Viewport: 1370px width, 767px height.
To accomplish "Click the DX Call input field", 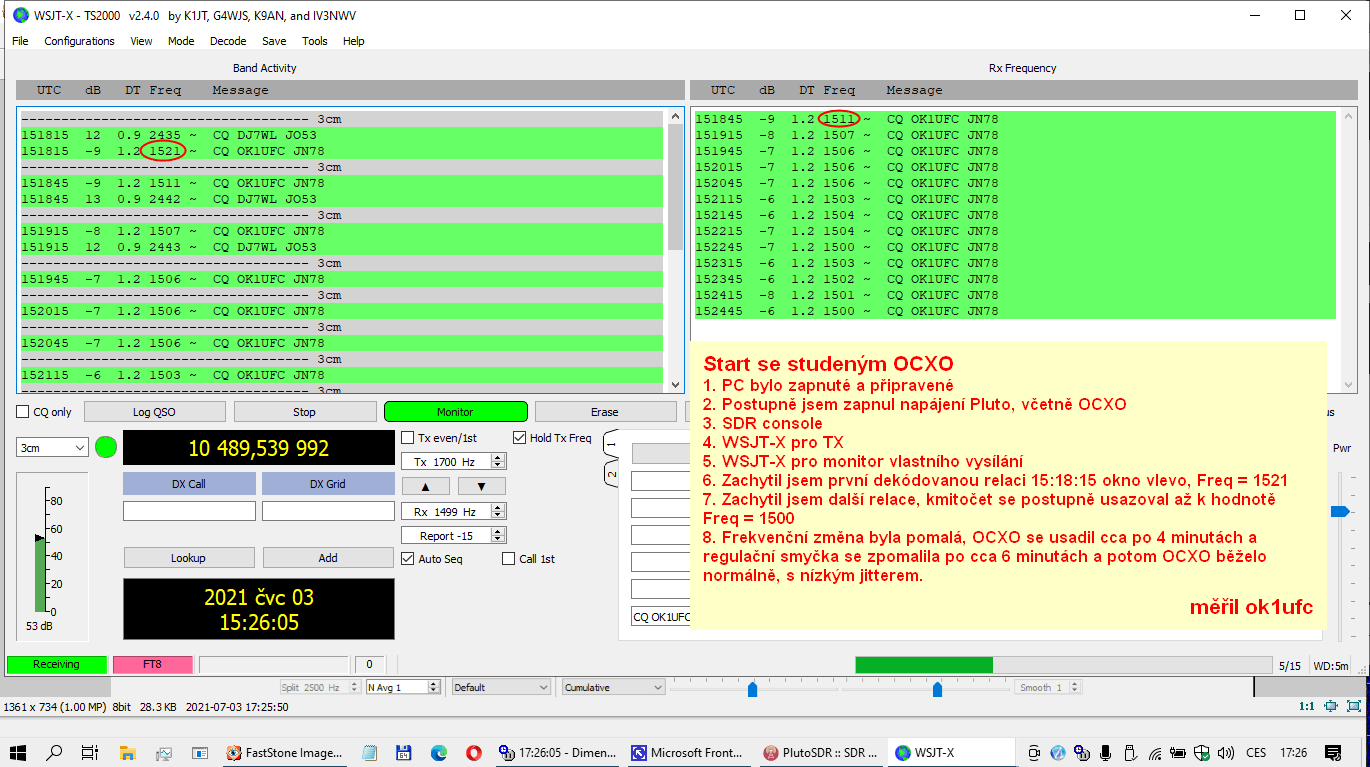I will point(189,511).
